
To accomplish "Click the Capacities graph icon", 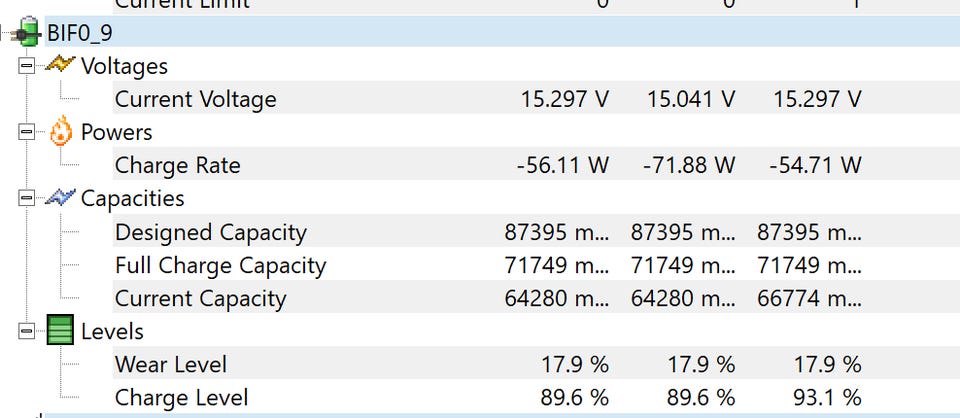I will pos(60,198).
